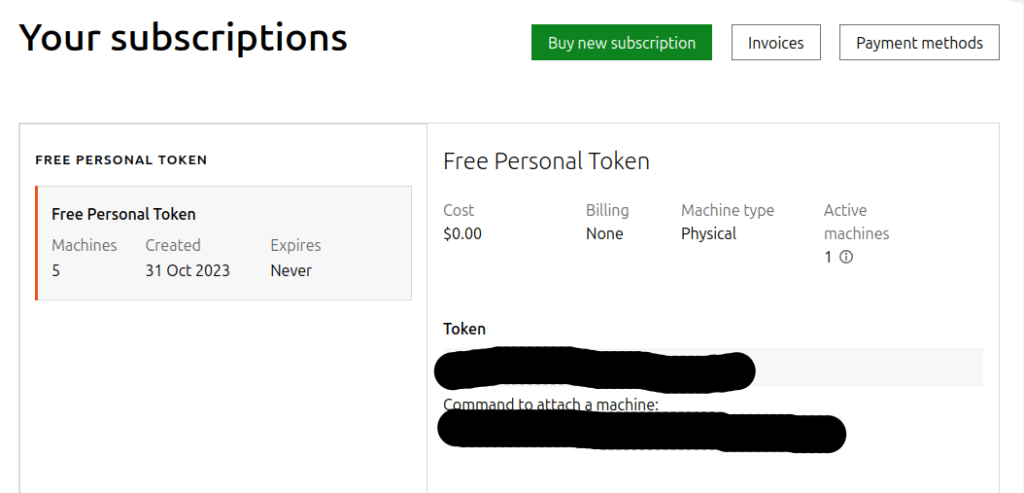Screen dimensions: 1024x493
Task: Click the $0.00 cost value
Action: coord(462,234)
